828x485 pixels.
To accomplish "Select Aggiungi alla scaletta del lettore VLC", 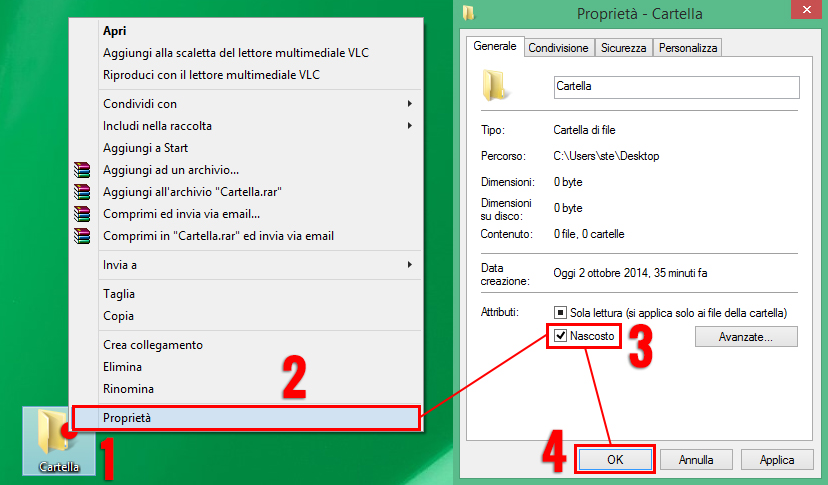I will coord(236,53).
